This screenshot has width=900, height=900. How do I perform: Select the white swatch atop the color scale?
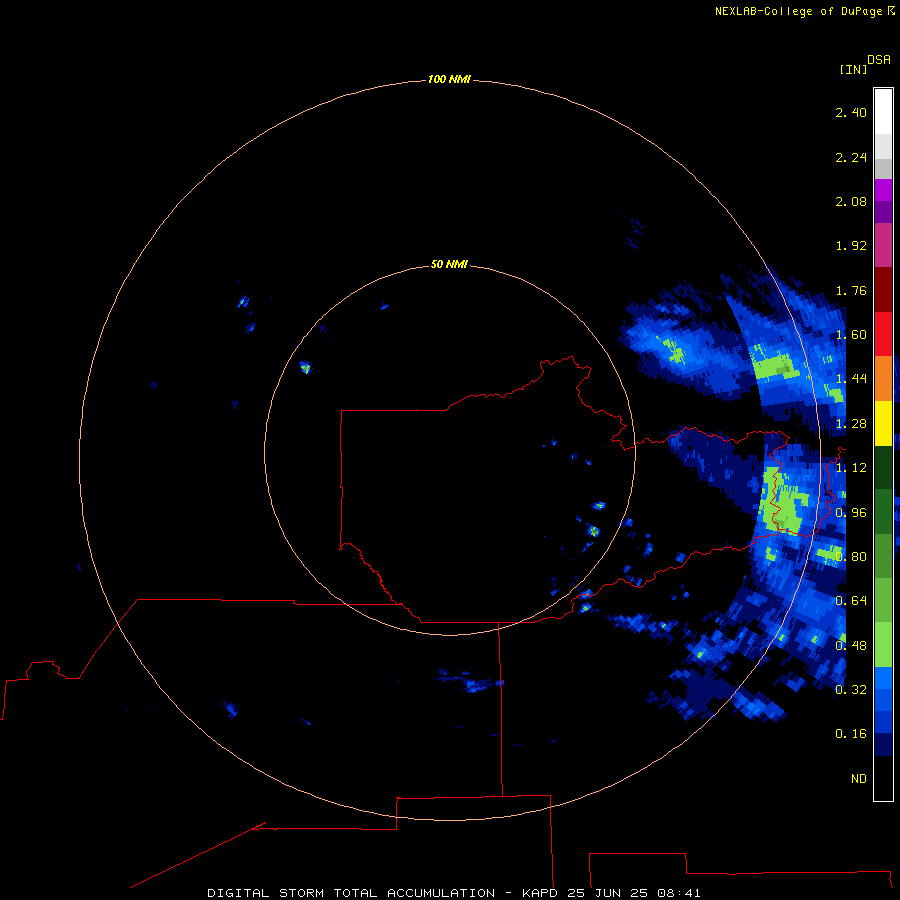point(883,111)
